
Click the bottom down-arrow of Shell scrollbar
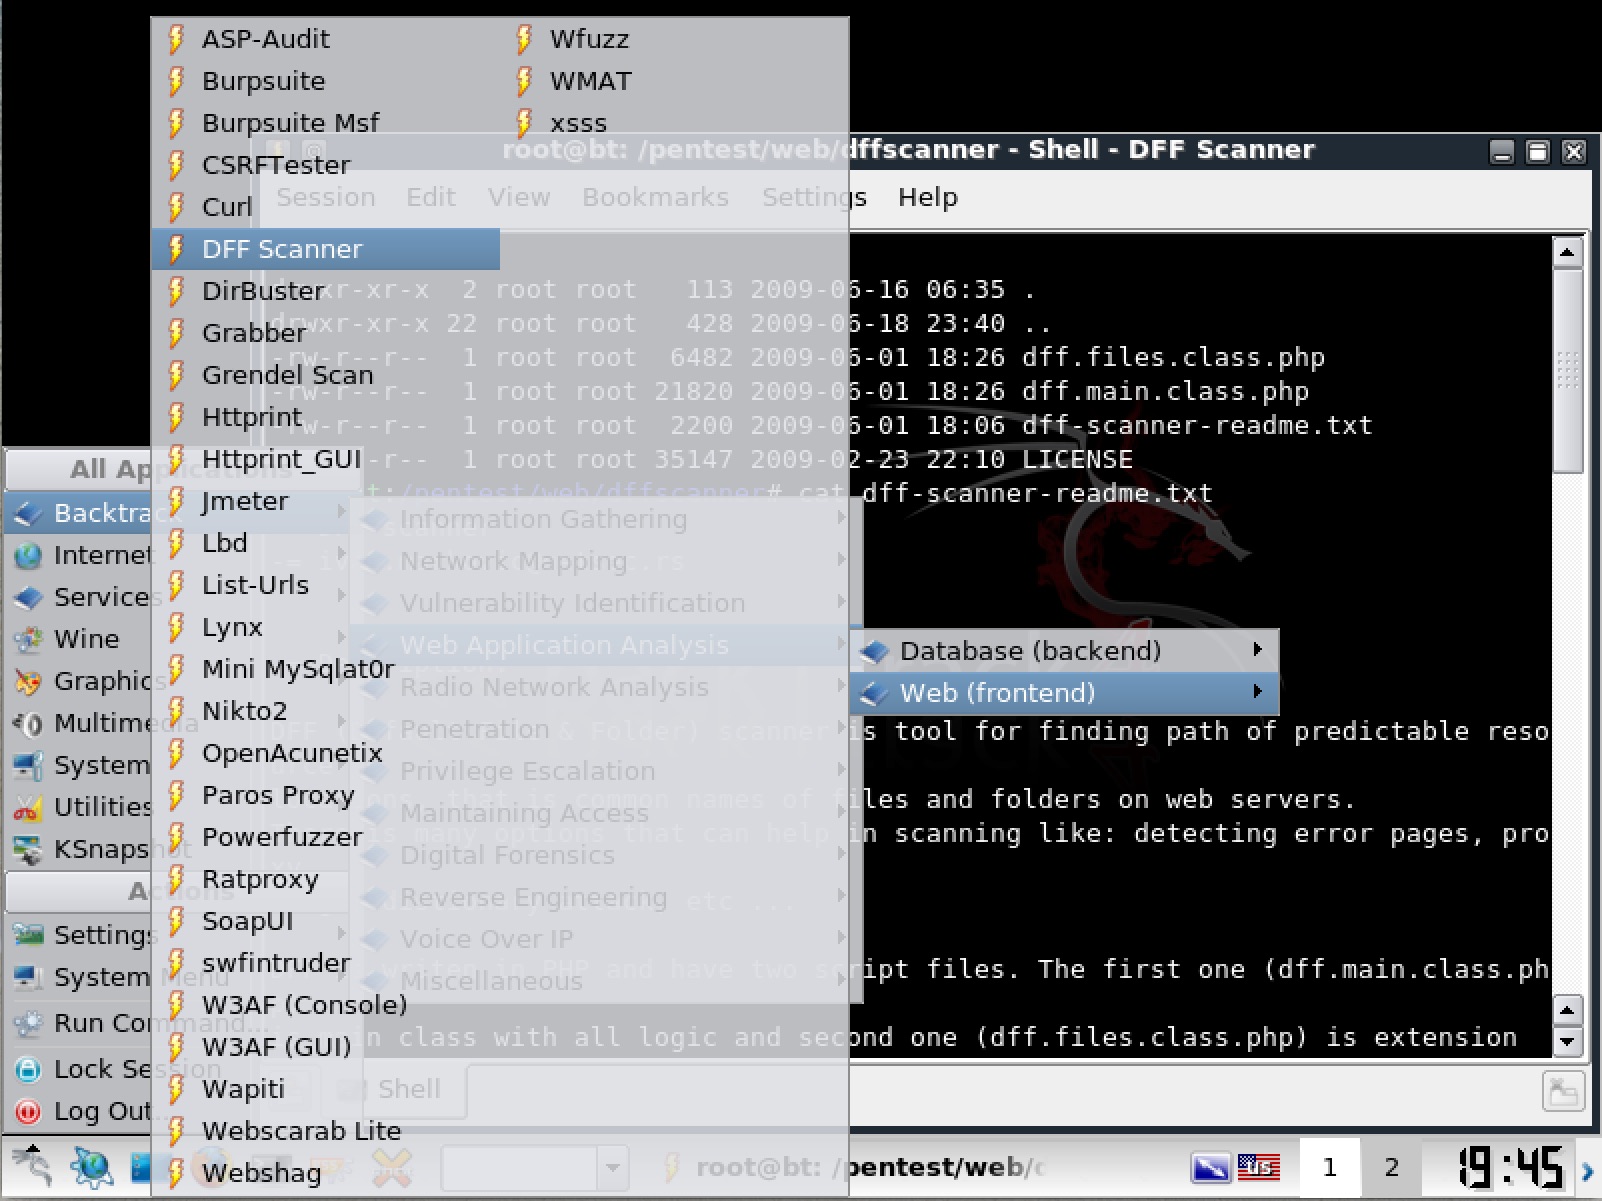point(1567,1041)
